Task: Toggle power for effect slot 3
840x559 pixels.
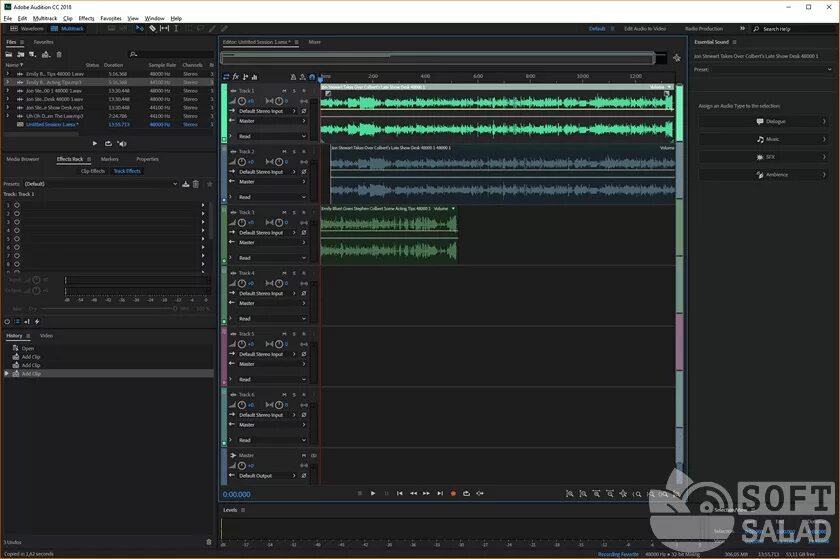Action: [17, 222]
